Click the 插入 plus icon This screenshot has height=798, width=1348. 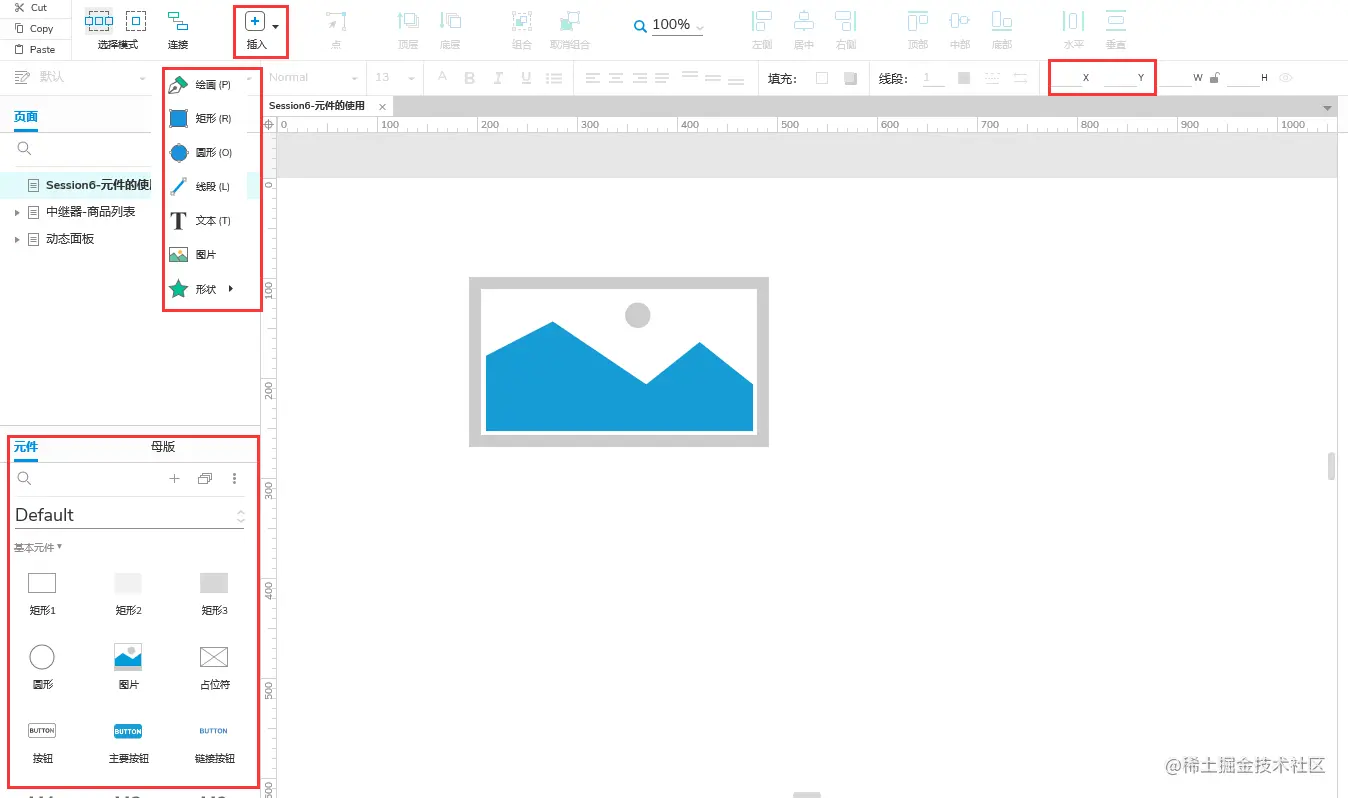pos(255,22)
